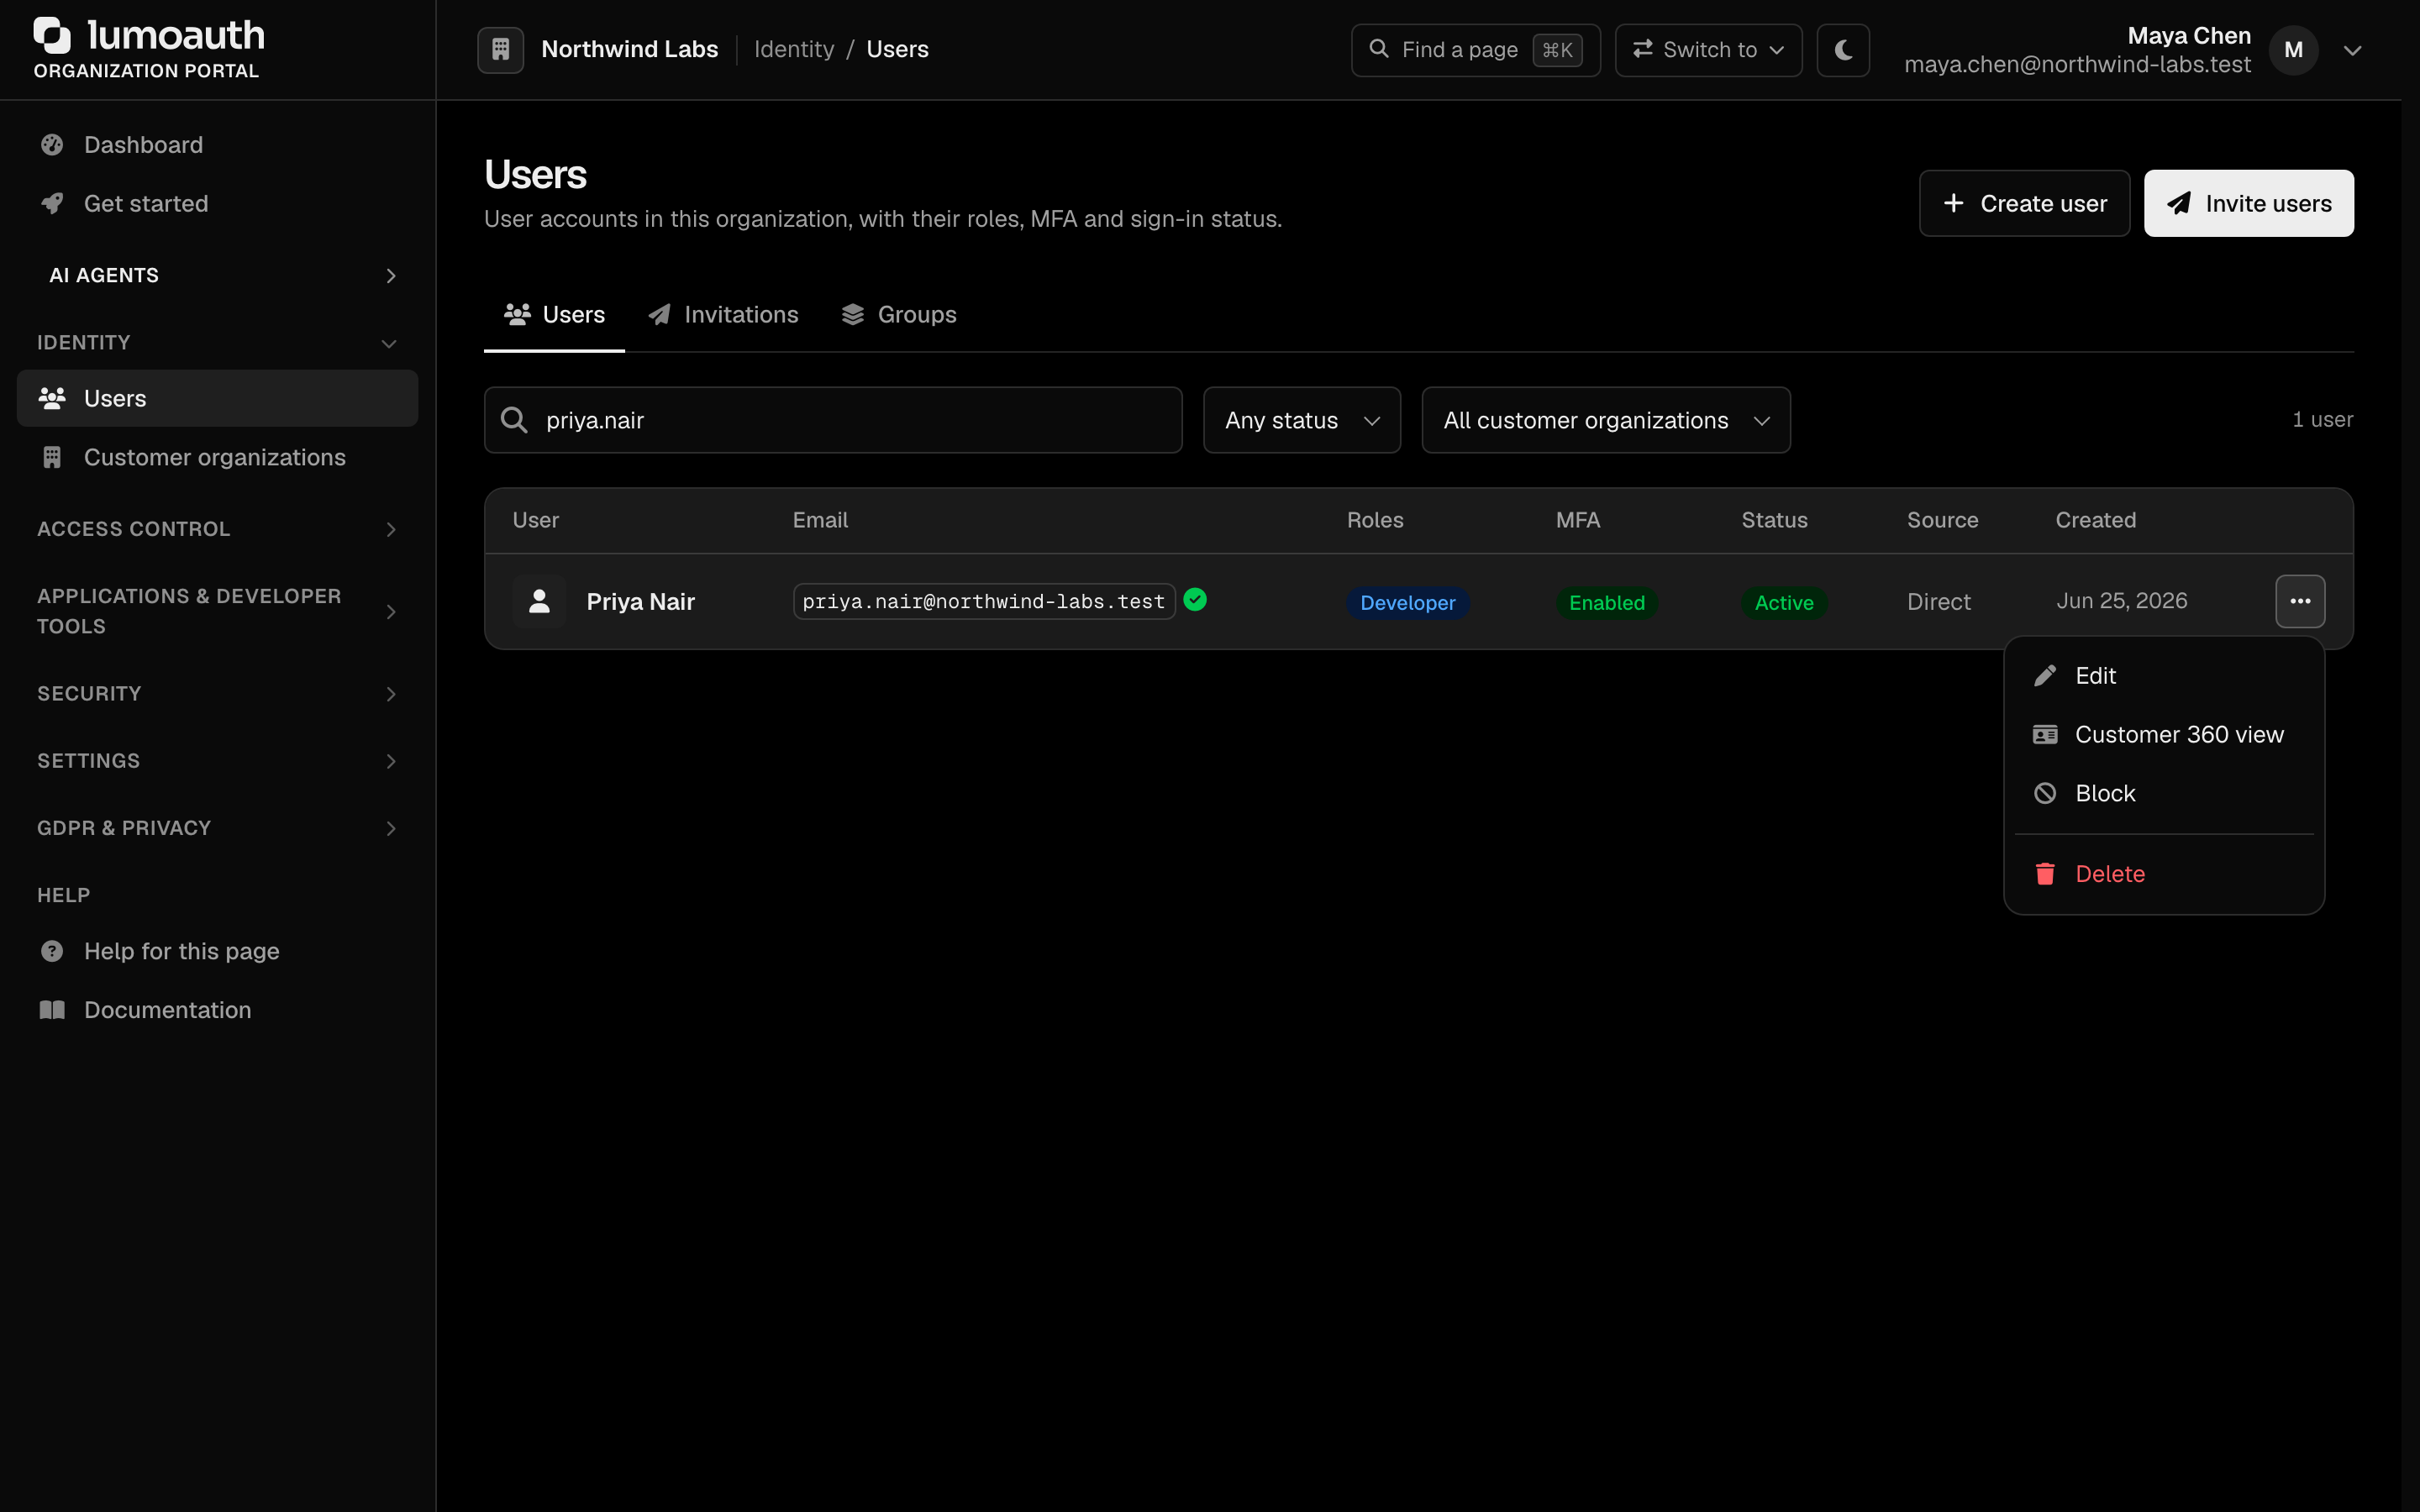
Task: Click the Northwind Labs building icon
Action: (x=500, y=49)
